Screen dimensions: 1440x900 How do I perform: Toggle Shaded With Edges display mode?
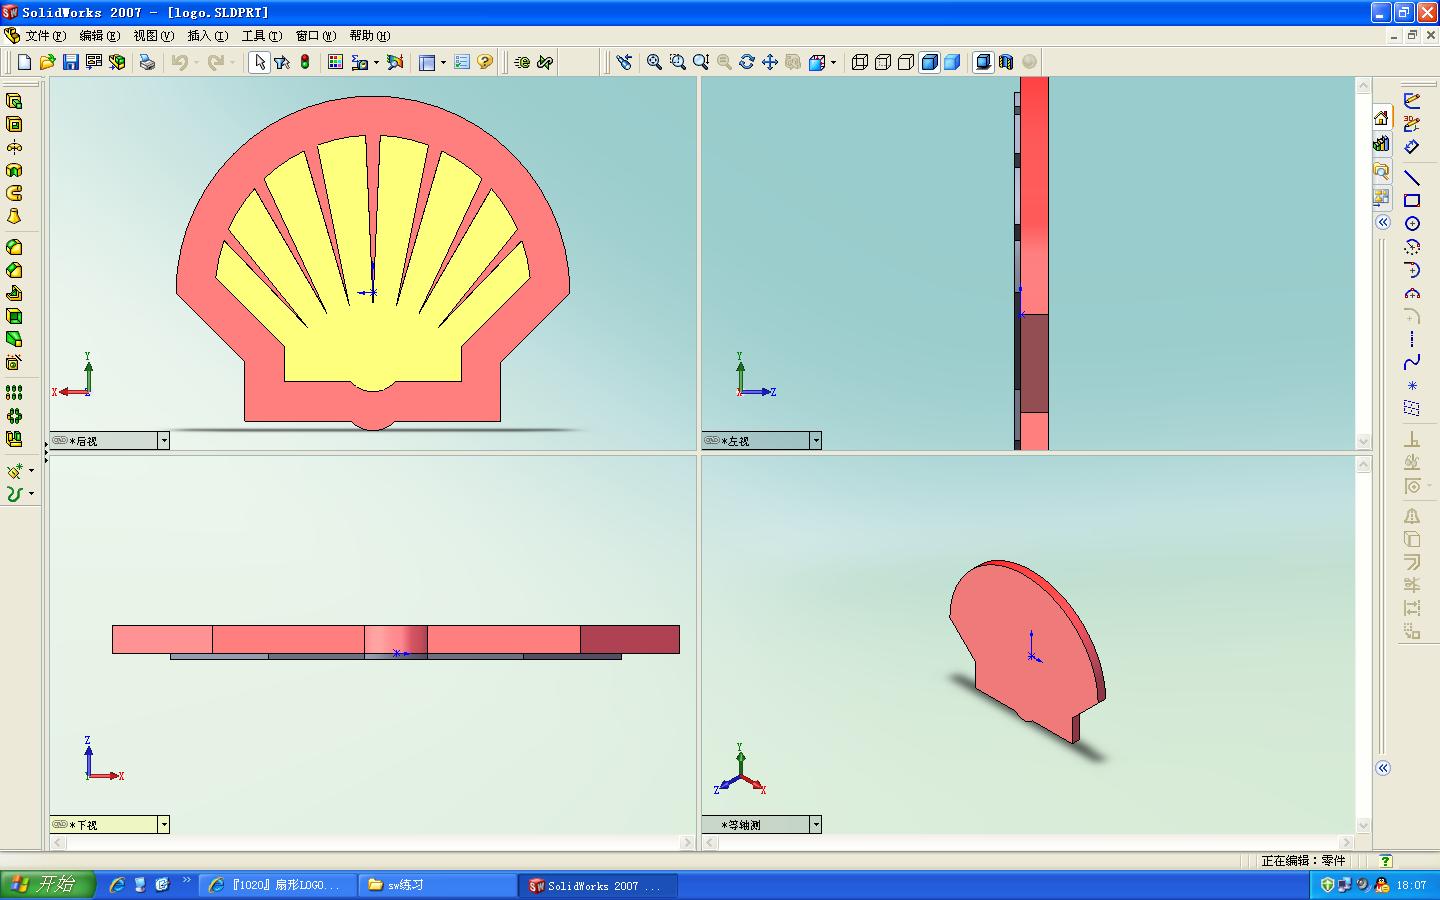tap(929, 62)
